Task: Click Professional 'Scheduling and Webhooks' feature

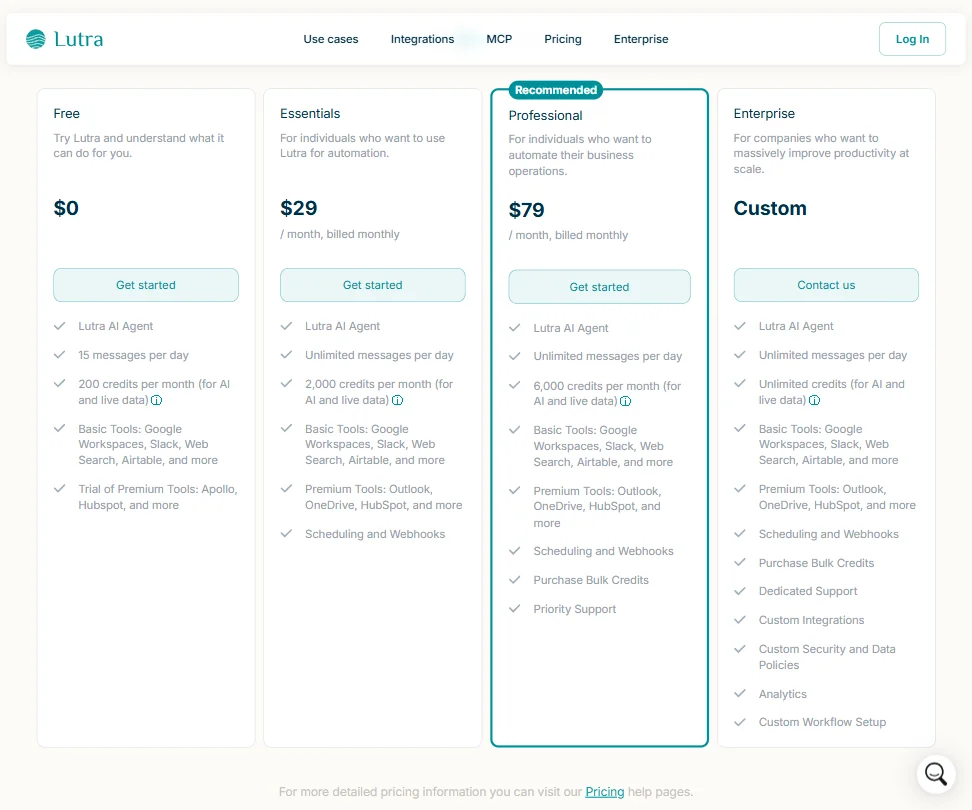Action: (603, 551)
